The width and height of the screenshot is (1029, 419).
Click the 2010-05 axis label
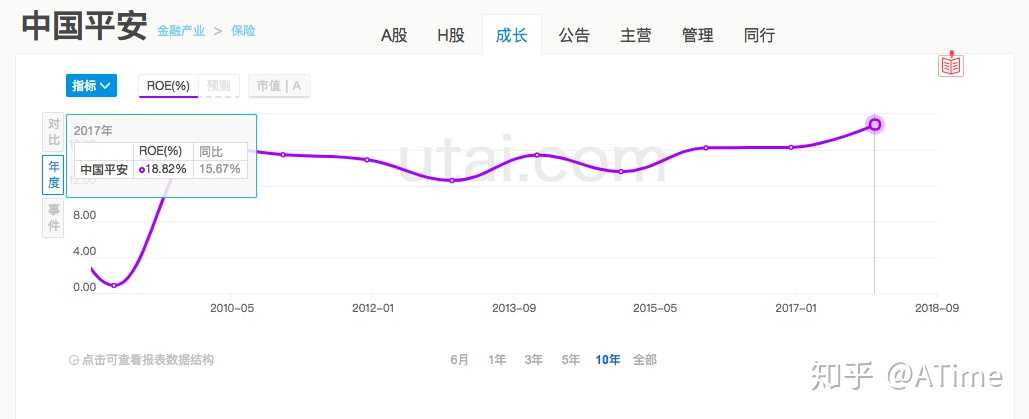tap(232, 308)
